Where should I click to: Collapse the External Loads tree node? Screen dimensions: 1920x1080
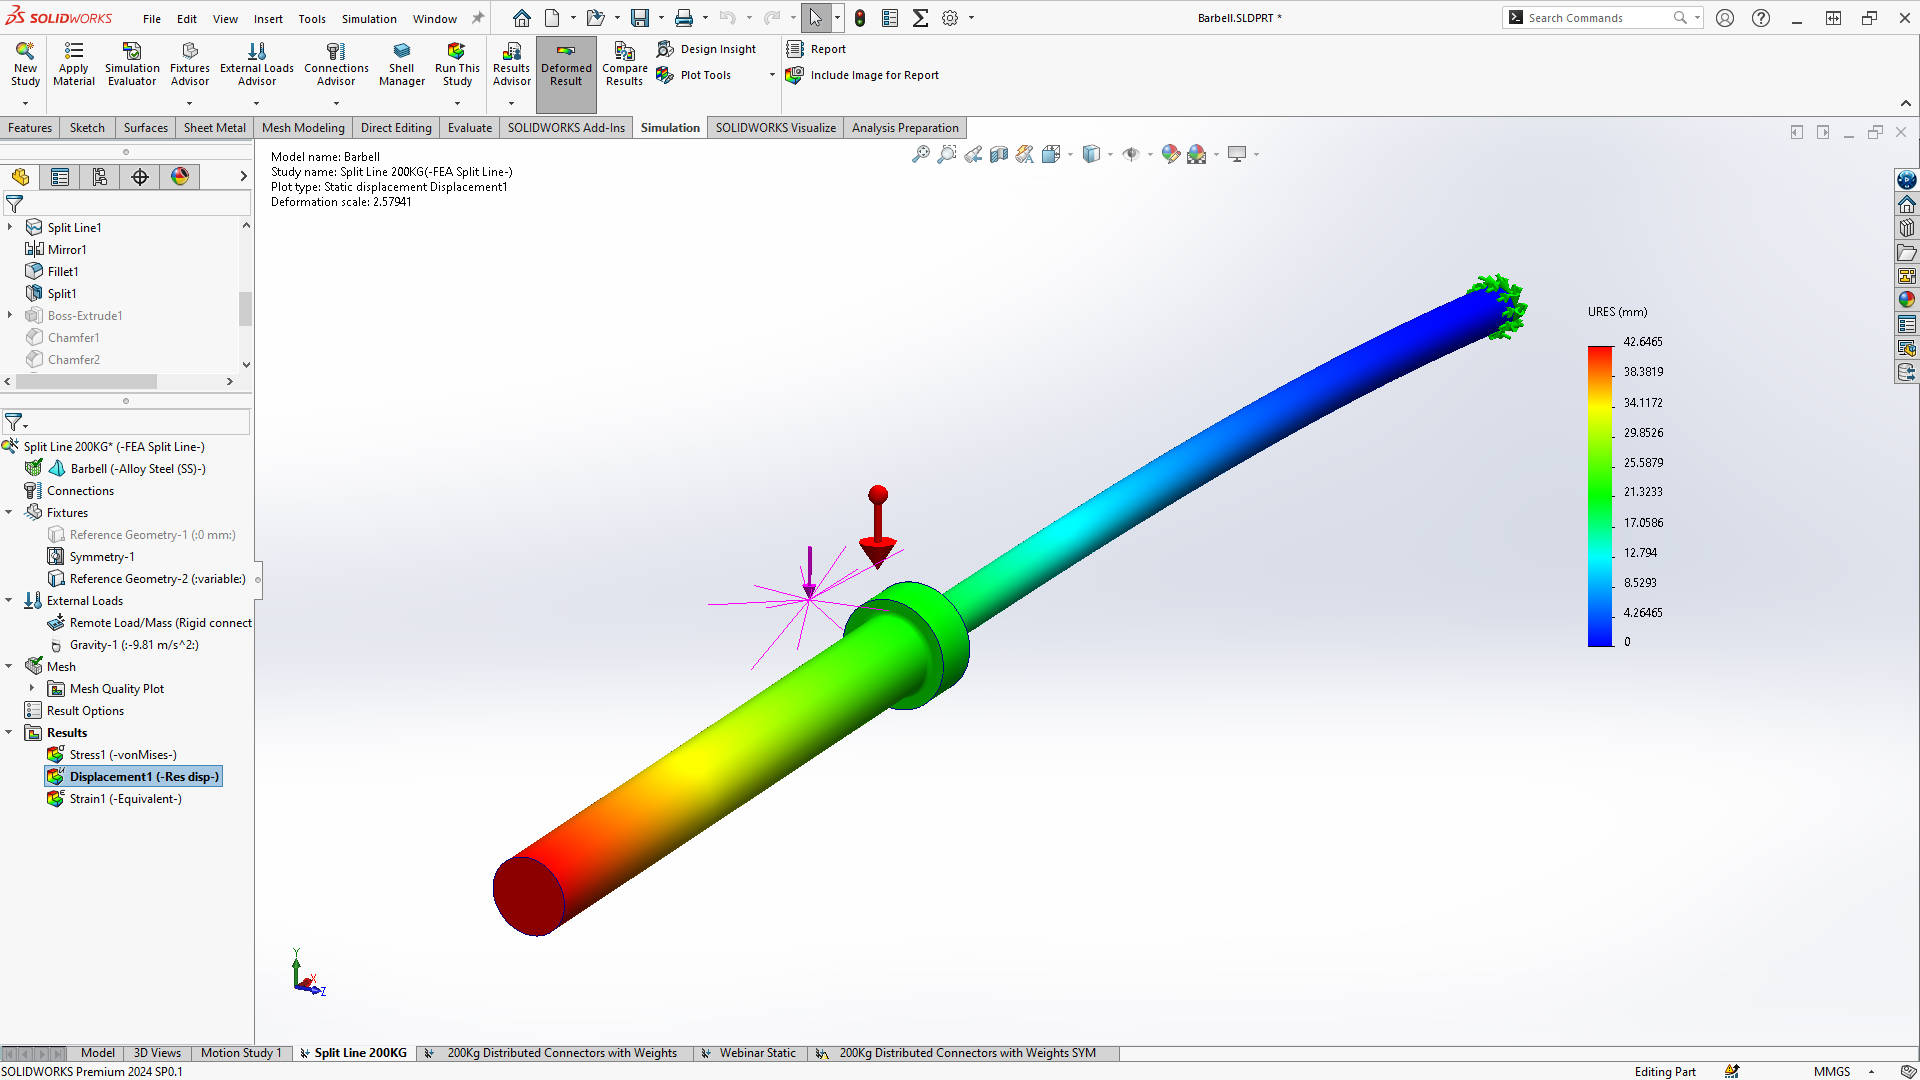pos(9,601)
